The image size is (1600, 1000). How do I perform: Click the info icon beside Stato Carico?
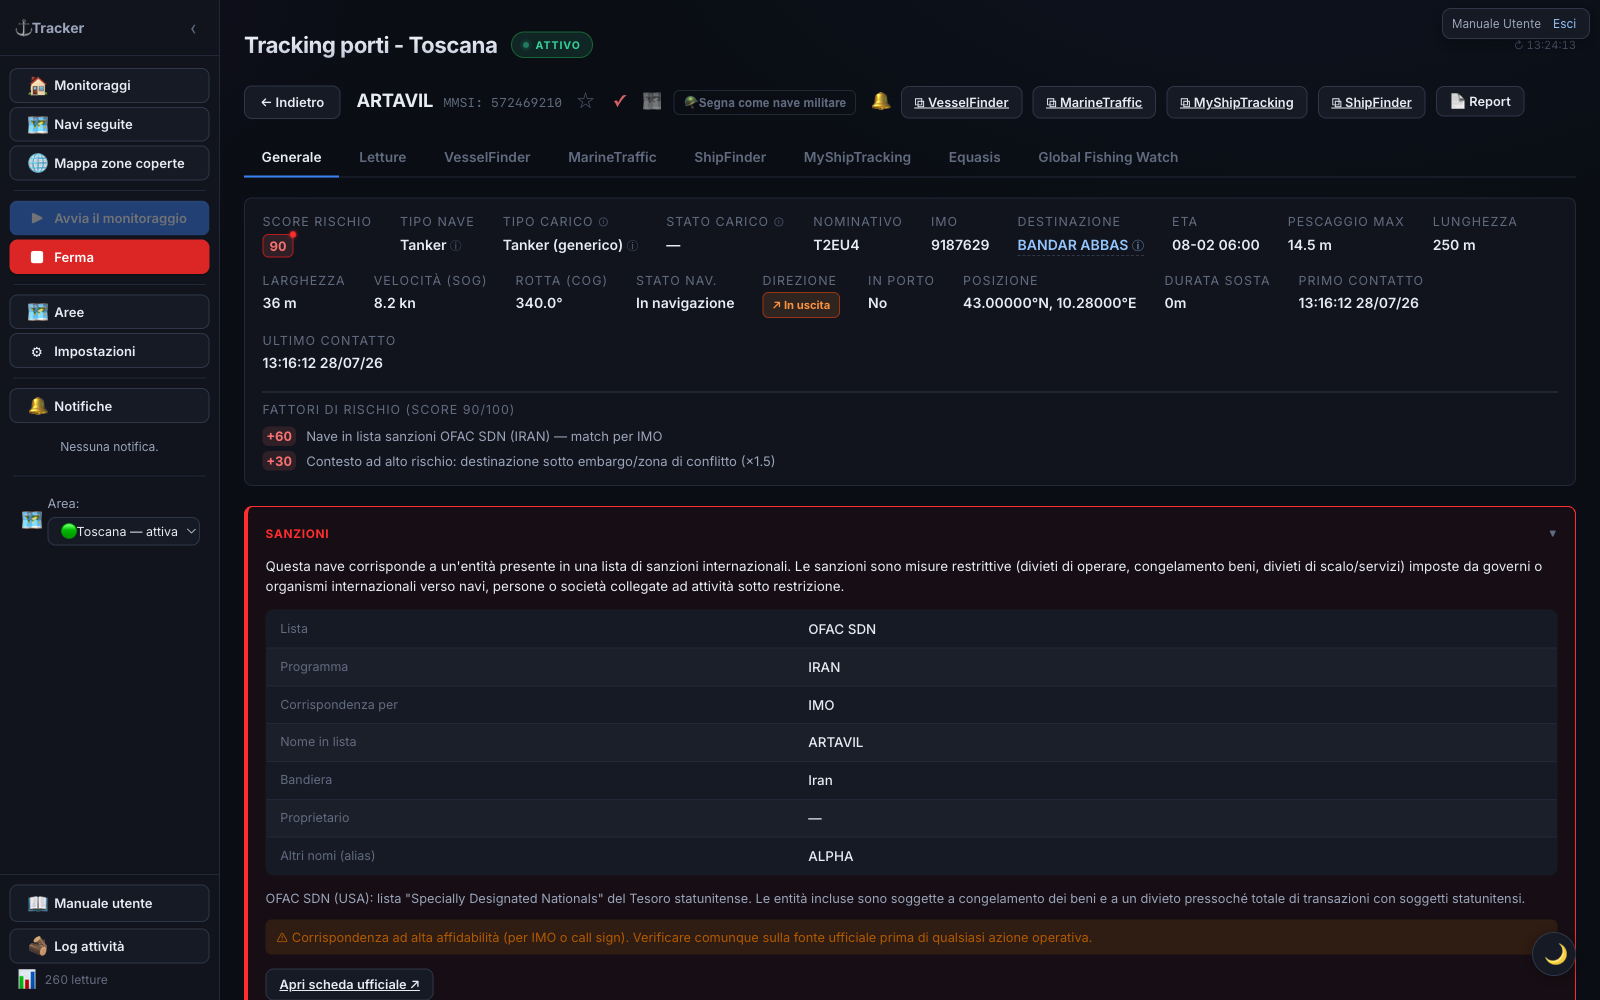tap(779, 222)
